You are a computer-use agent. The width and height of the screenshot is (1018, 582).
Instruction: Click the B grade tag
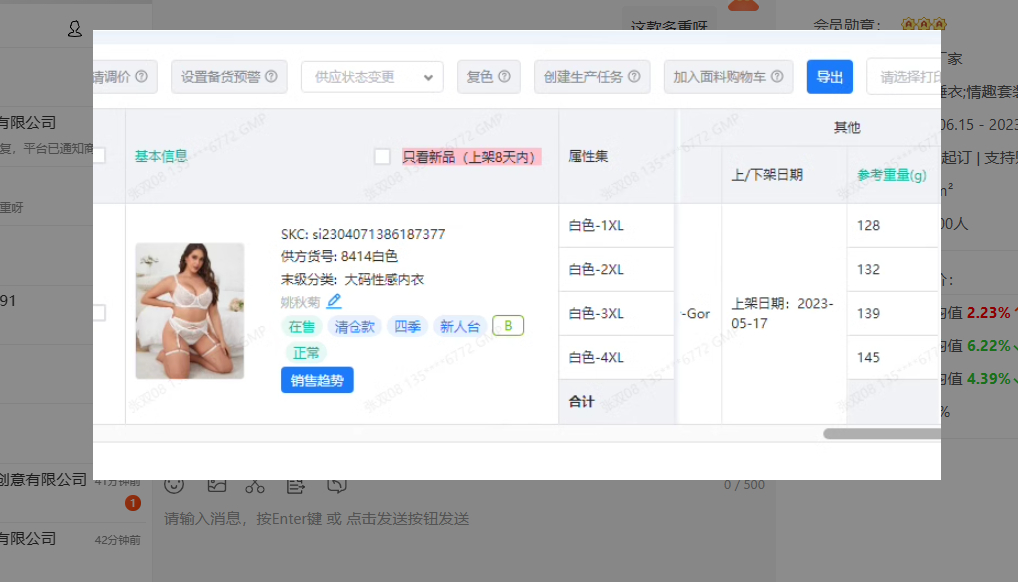(x=508, y=325)
